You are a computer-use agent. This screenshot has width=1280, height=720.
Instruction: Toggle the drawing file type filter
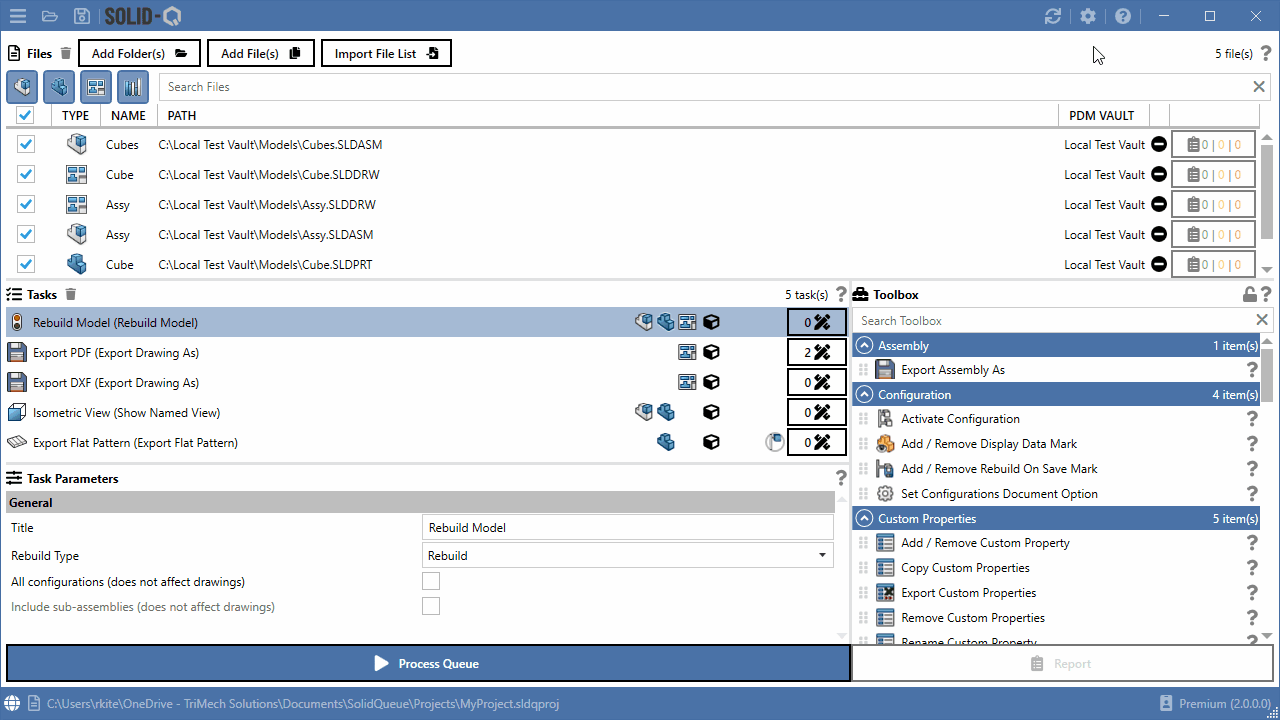pyautogui.click(x=96, y=87)
